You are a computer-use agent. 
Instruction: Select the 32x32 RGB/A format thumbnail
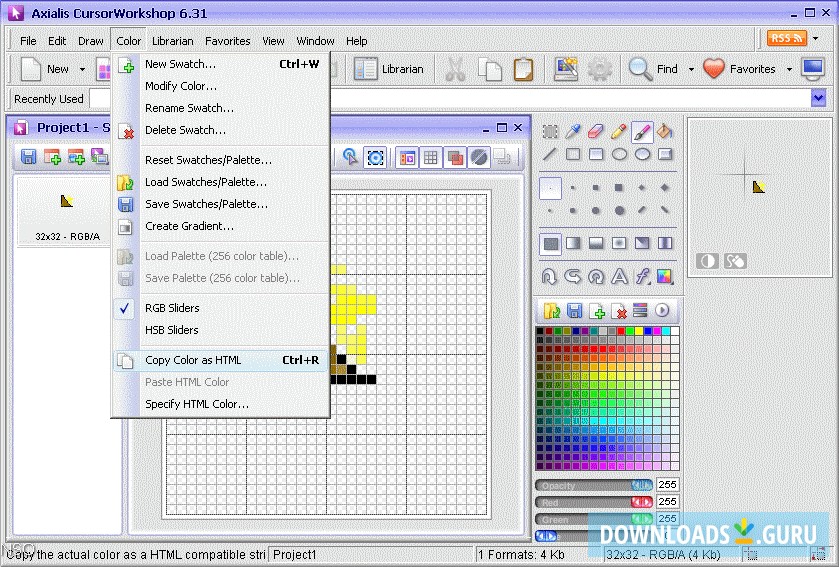pyautogui.click(x=67, y=212)
